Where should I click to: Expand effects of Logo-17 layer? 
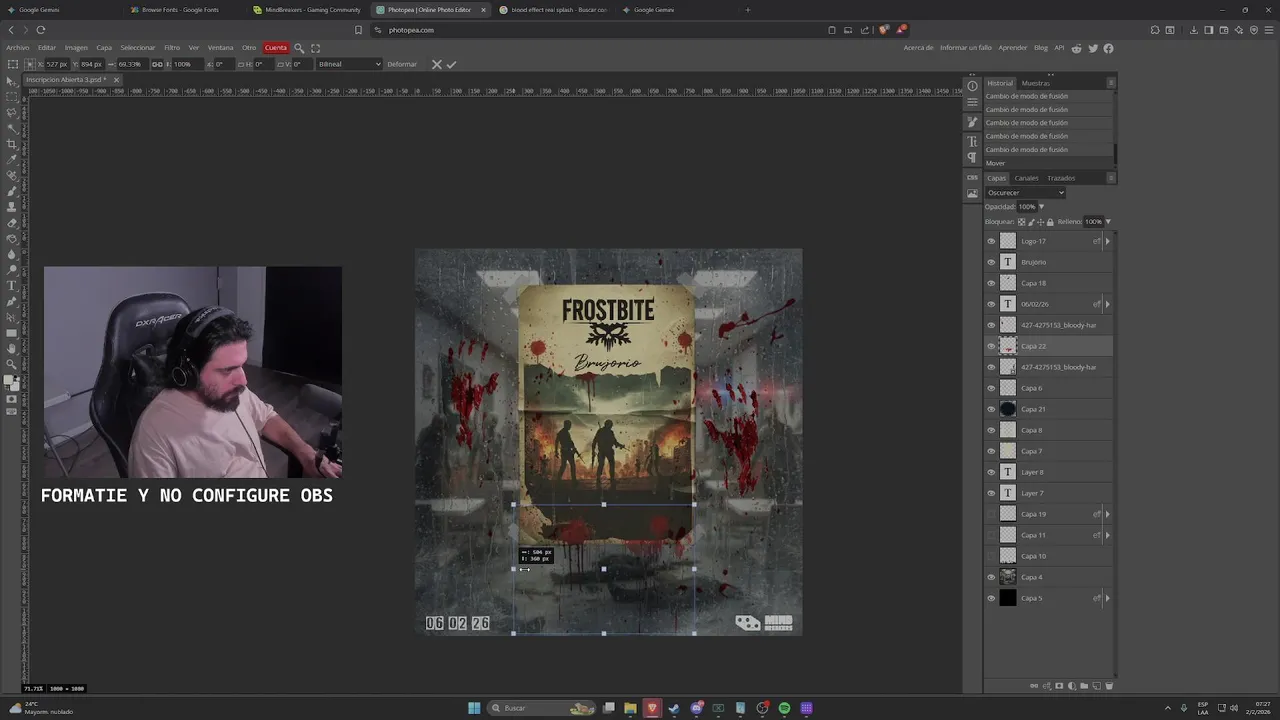(x=1107, y=241)
